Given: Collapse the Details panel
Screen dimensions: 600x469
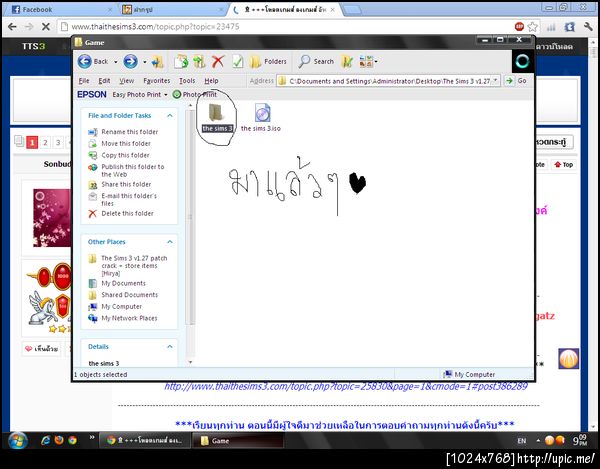Looking at the screenshot, I should (170, 347).
